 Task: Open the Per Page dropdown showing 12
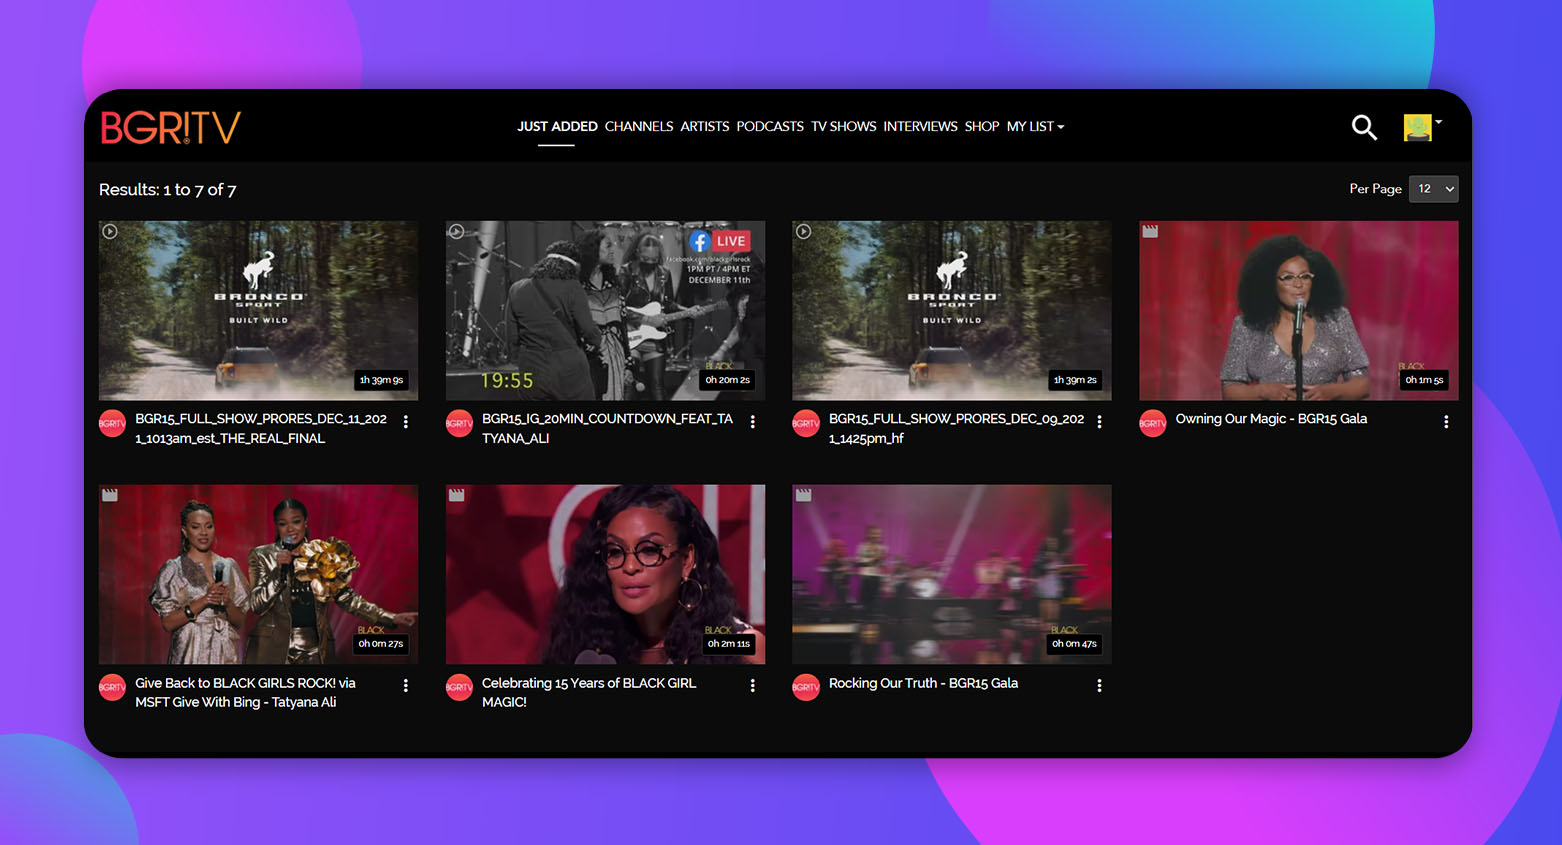pyautogui.click(x=1433, y=189)
